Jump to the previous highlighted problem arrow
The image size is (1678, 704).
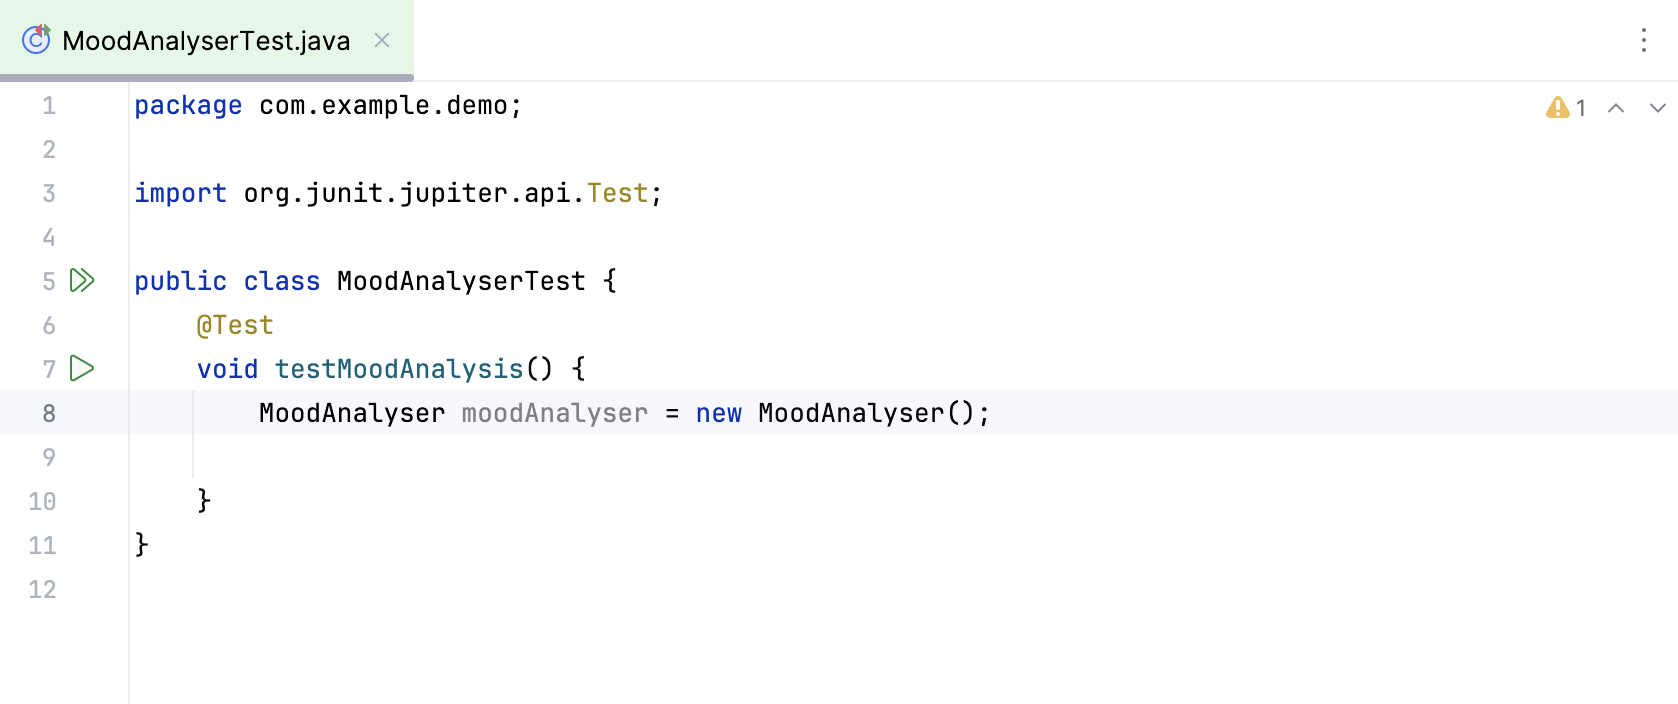pyautogui.click(x=1616, y=108)
